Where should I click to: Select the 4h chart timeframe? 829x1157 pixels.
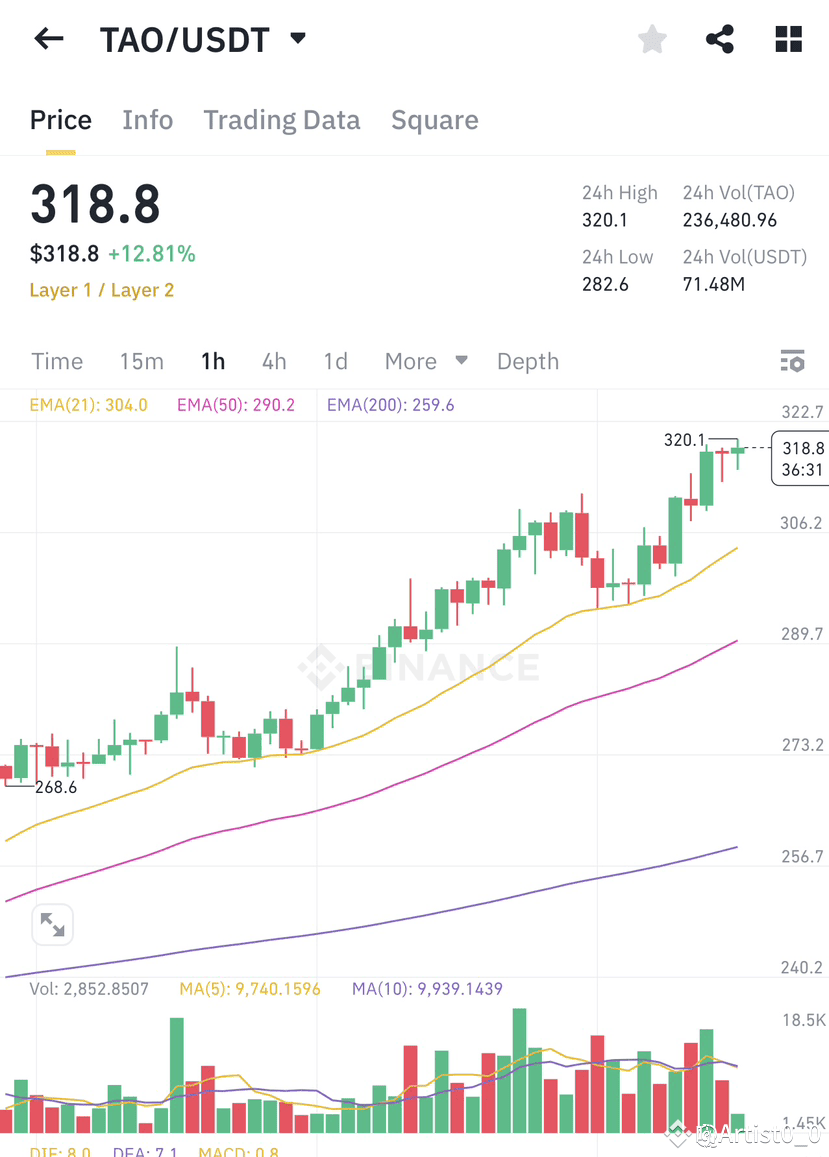[x=274, y=361]
